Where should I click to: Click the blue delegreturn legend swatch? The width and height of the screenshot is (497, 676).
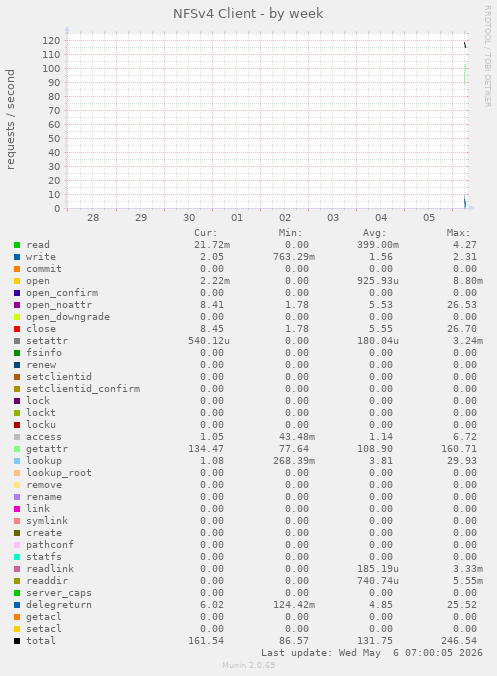[x=17, y=605]
